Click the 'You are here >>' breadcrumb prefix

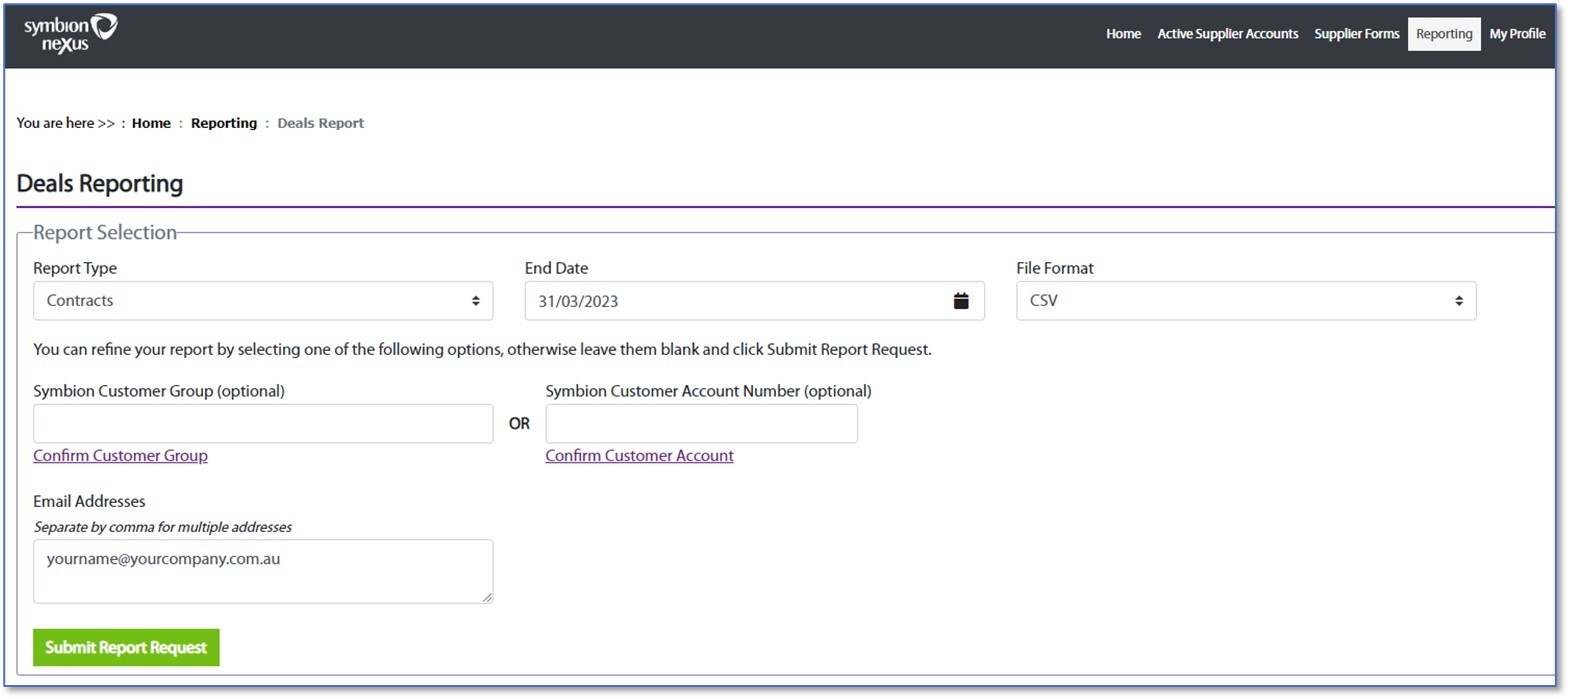(x=65, y=123)
